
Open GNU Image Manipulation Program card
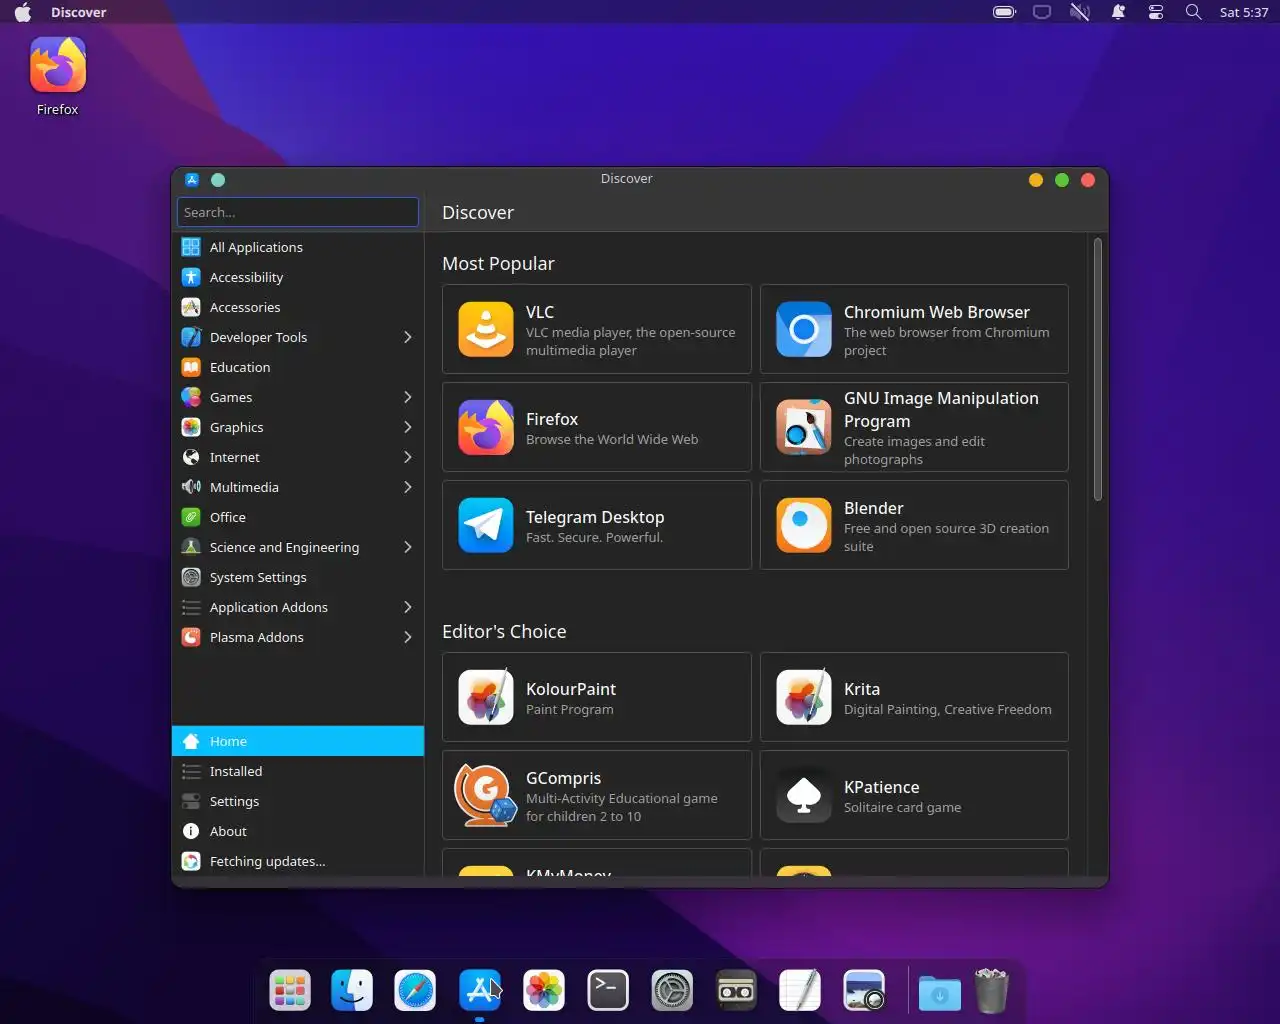coord(914,427)
